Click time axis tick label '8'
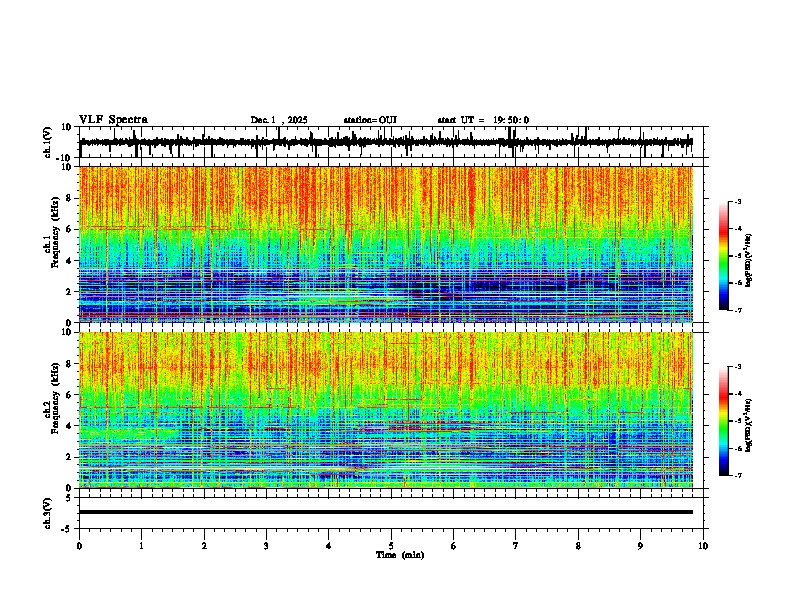 (x=578, y=546)
